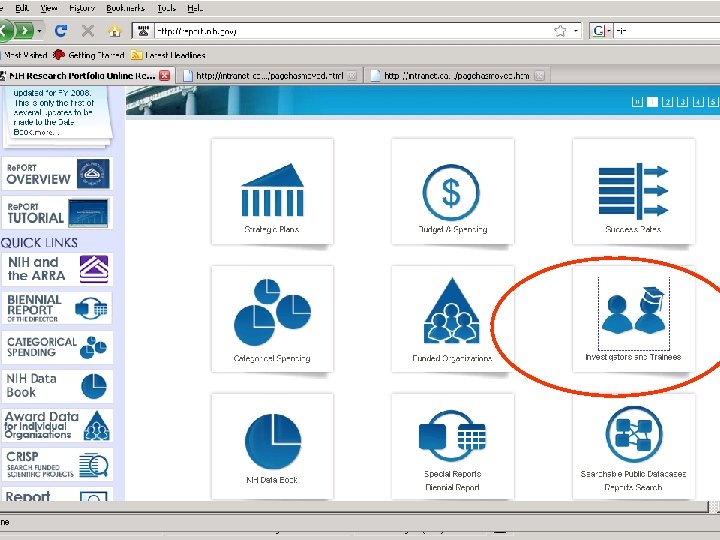Image resolution: width=720 pixels, height=540 pixels.
Task: Open the NIH and the ARRA quick link
Action: 57,269
